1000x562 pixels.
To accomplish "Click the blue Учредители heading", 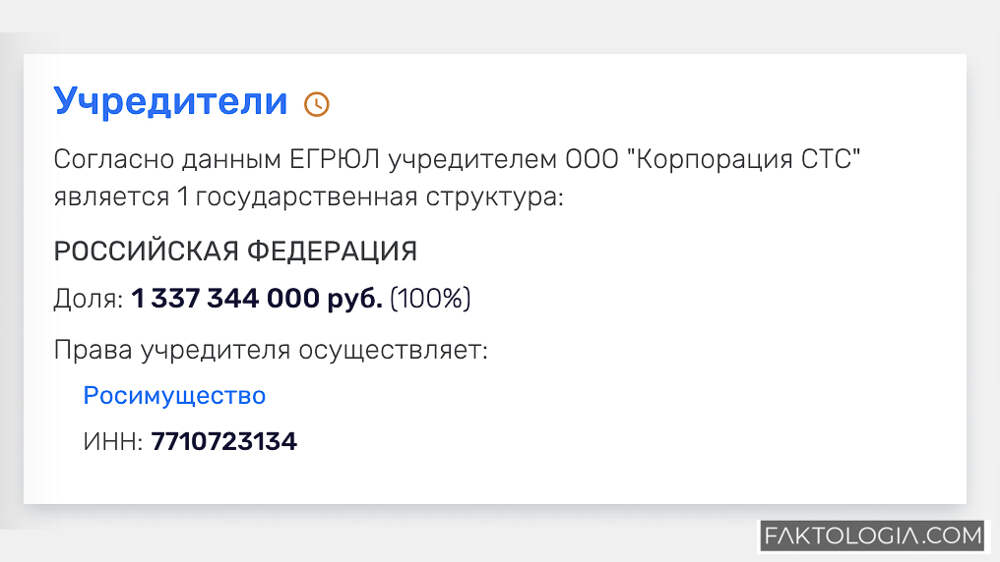I will pos(170,101).
